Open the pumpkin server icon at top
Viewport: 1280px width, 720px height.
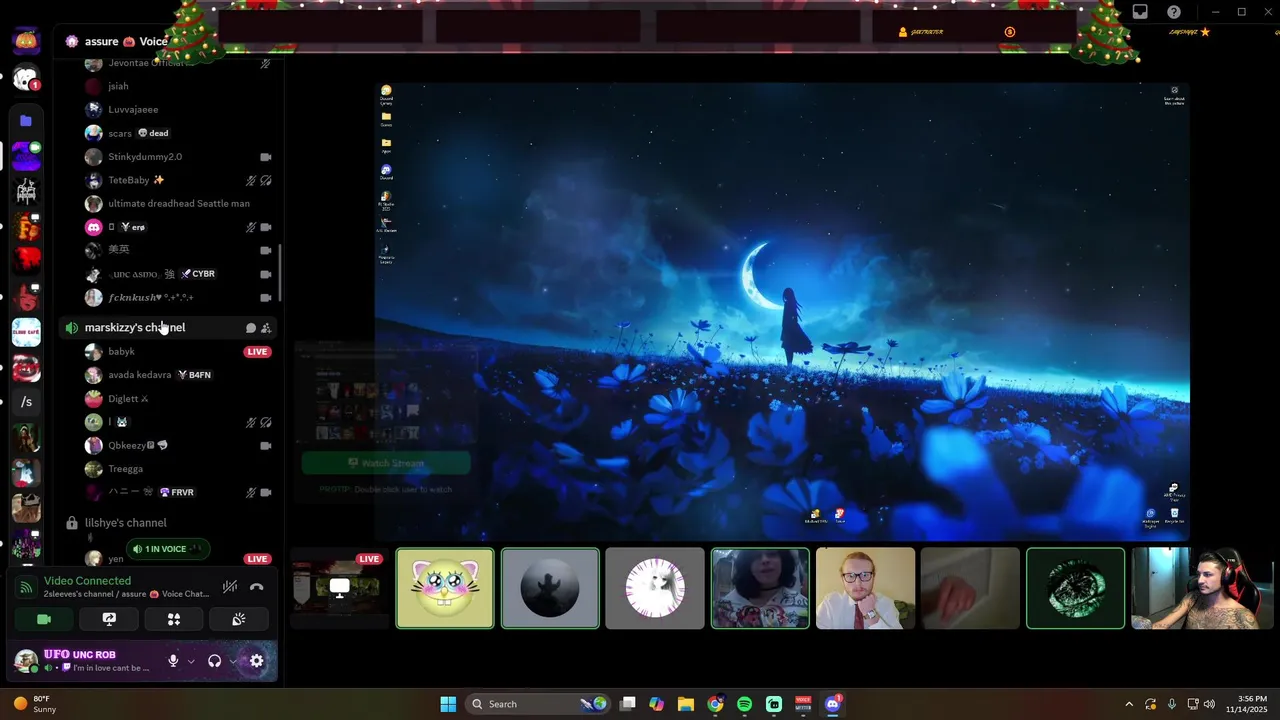26,41
